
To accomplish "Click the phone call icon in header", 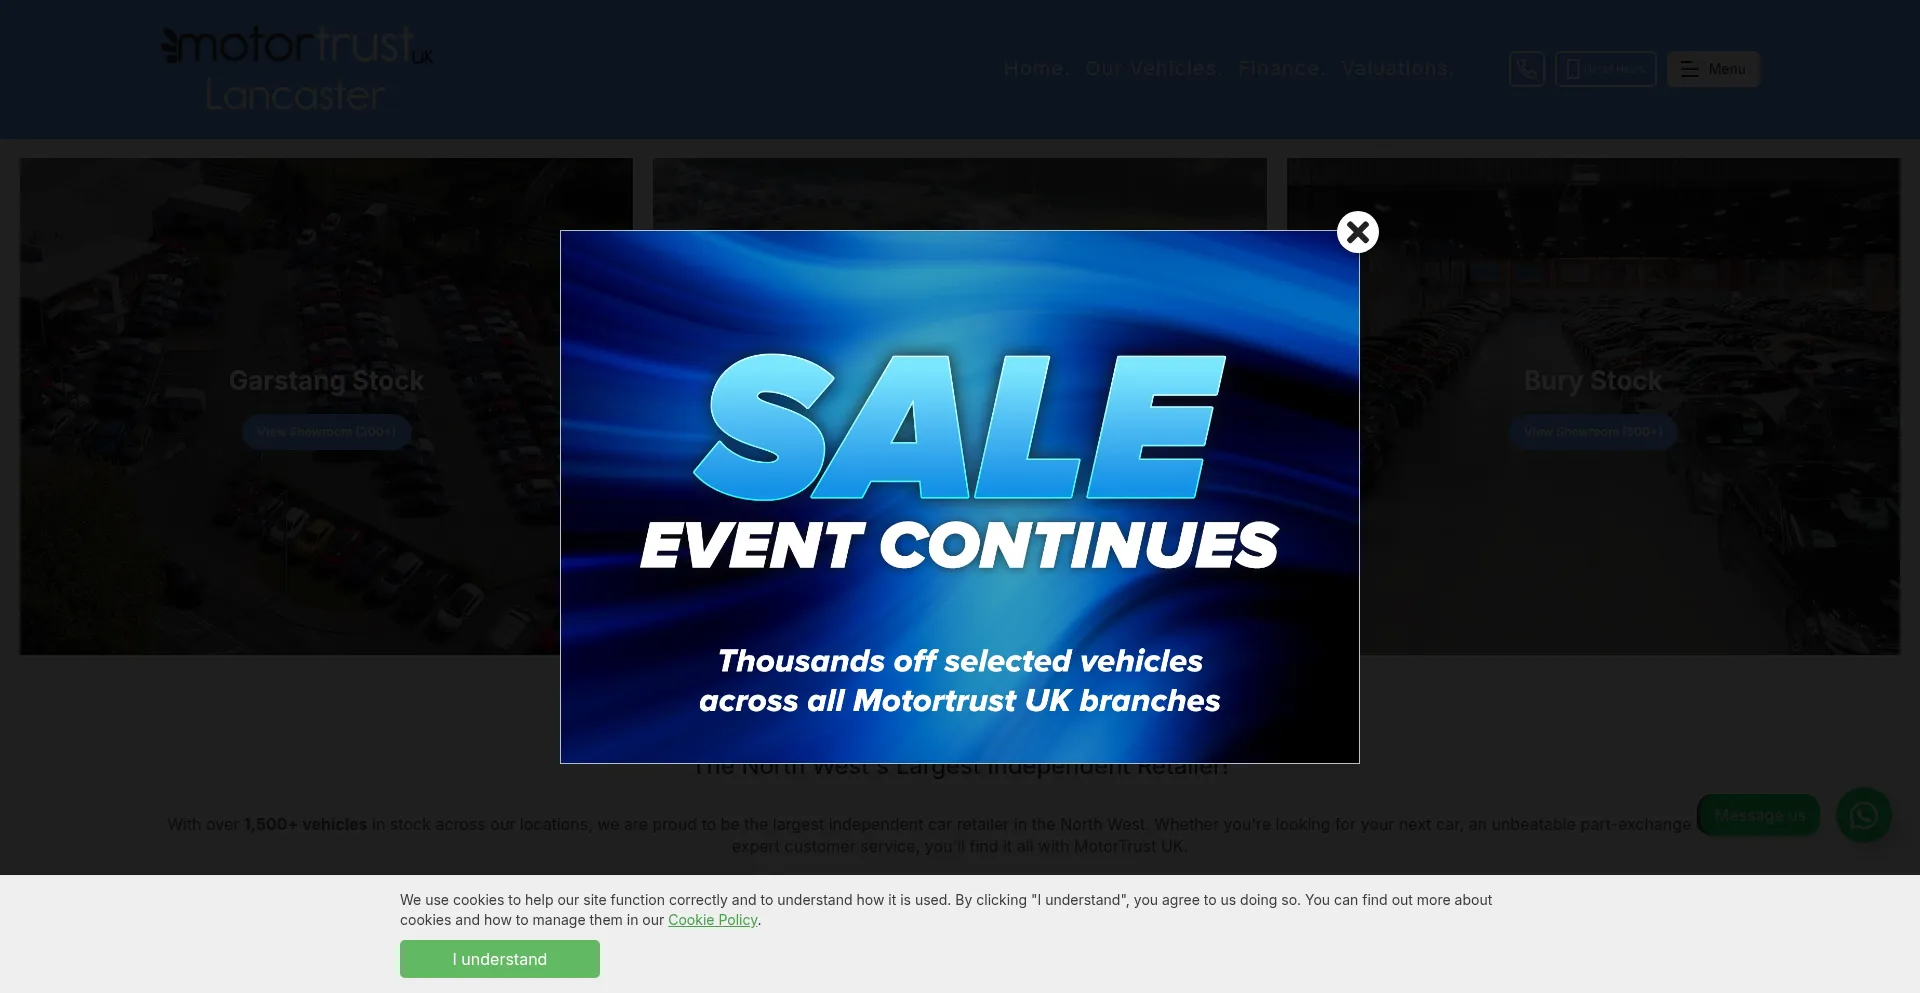I will [1527, 69].
